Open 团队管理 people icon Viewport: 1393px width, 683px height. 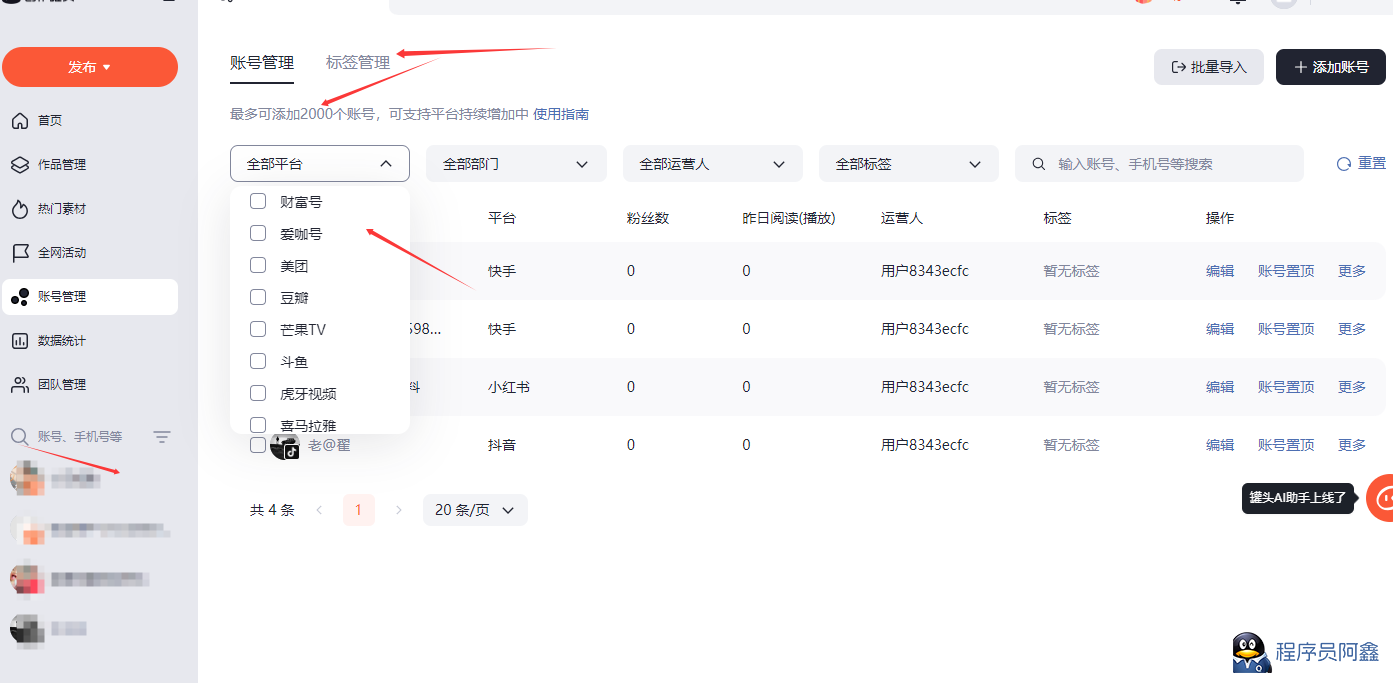[x=19, y=385]
